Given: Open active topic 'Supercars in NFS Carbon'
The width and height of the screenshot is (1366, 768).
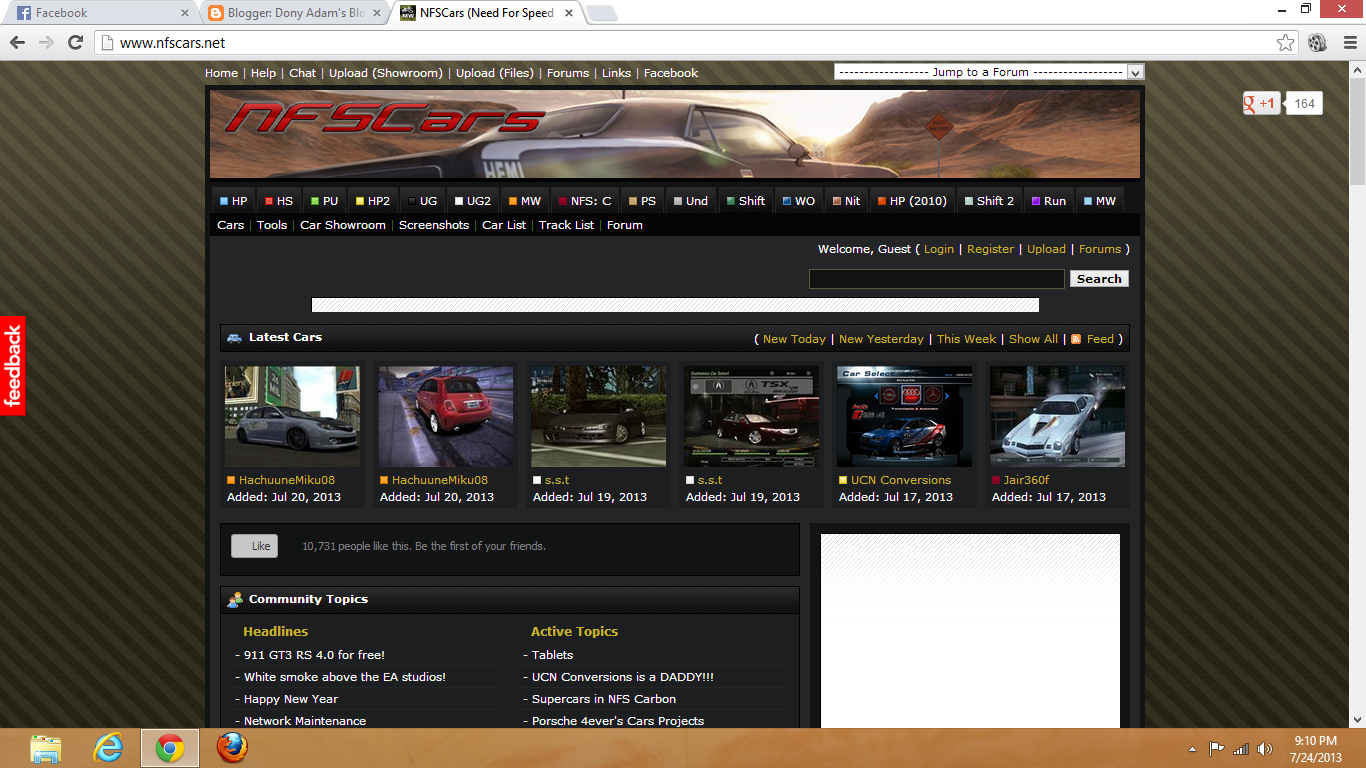Looking at the screenshot, I should 604,699.
